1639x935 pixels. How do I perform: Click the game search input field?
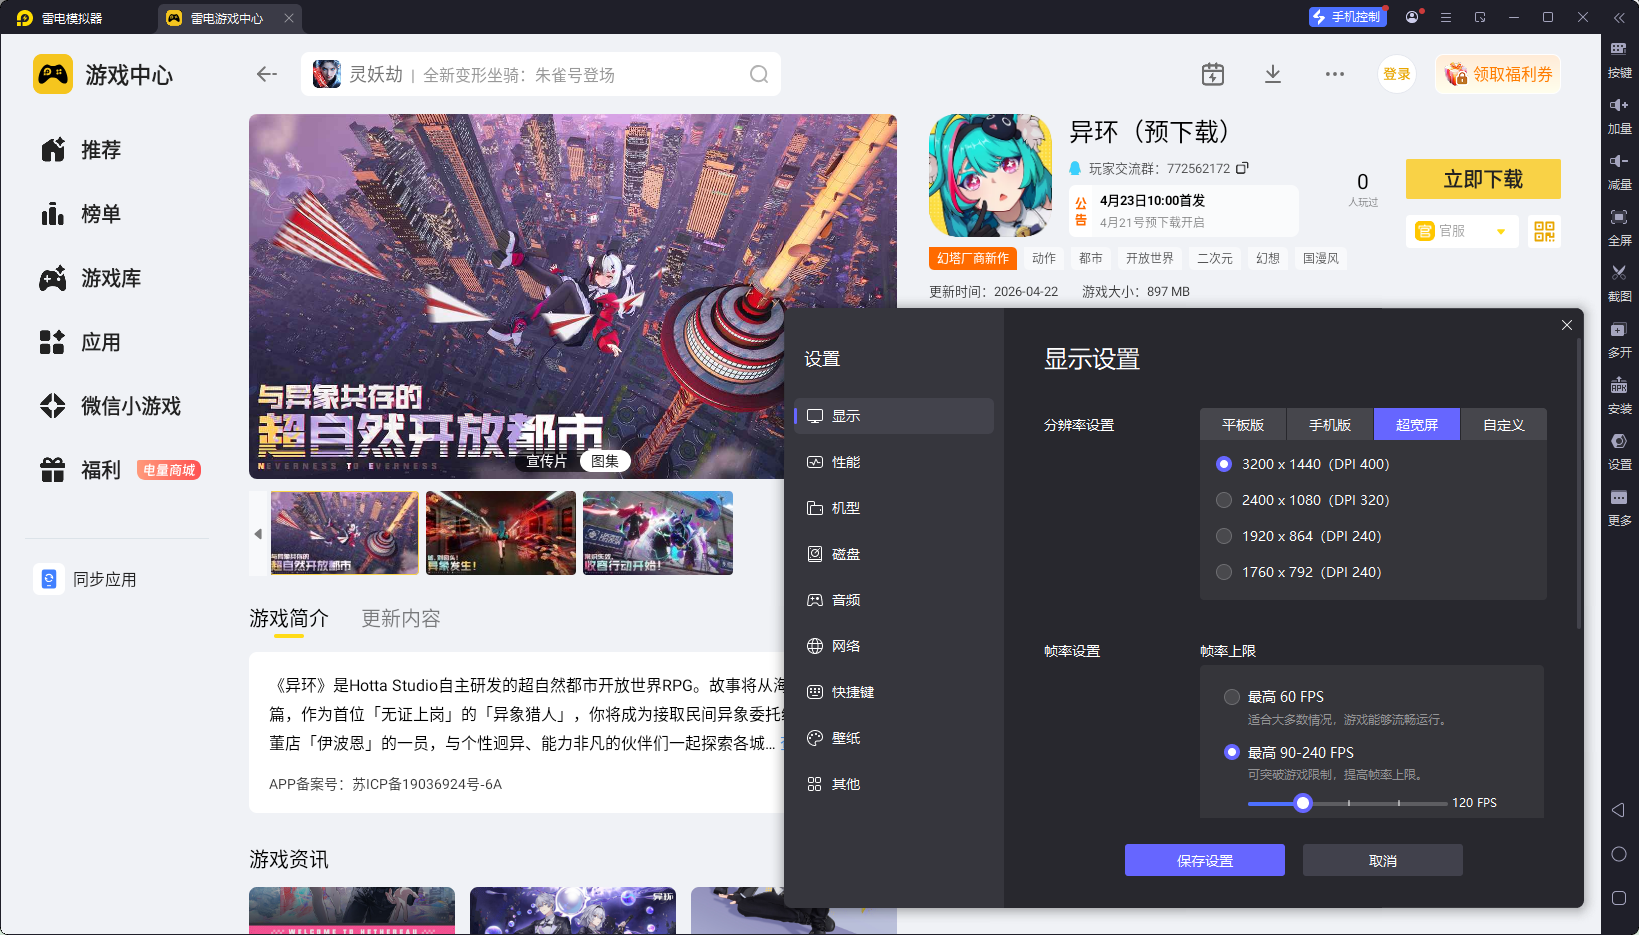(x=541, y=74)
